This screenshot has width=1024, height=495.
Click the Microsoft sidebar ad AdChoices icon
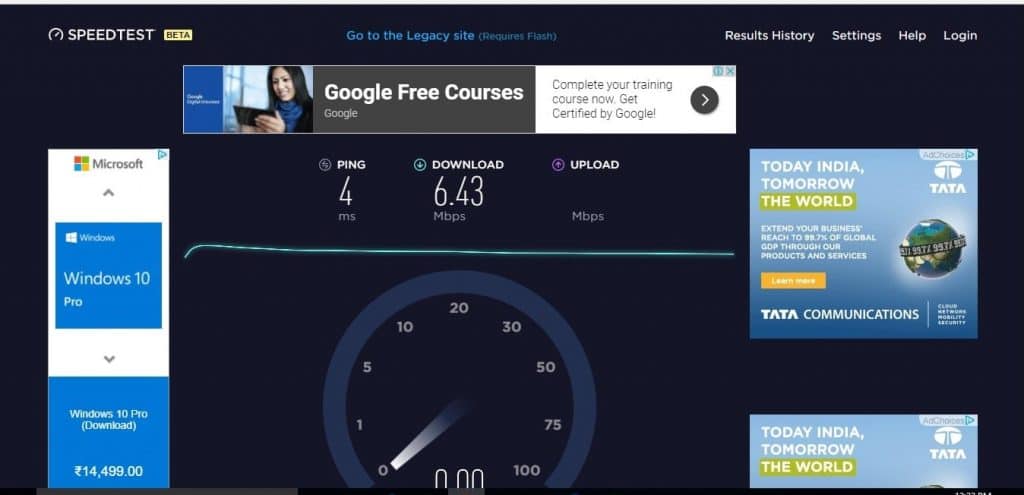pos(163,155)
